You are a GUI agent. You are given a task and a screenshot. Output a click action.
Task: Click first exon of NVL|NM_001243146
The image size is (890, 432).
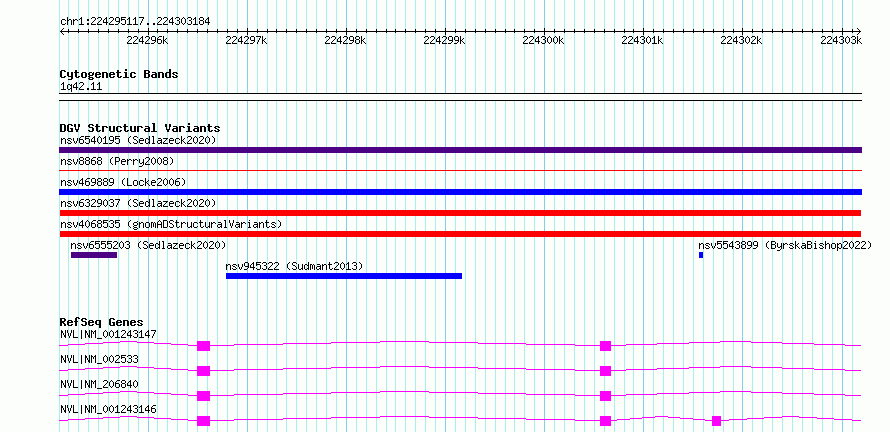(x=203, y=421)
